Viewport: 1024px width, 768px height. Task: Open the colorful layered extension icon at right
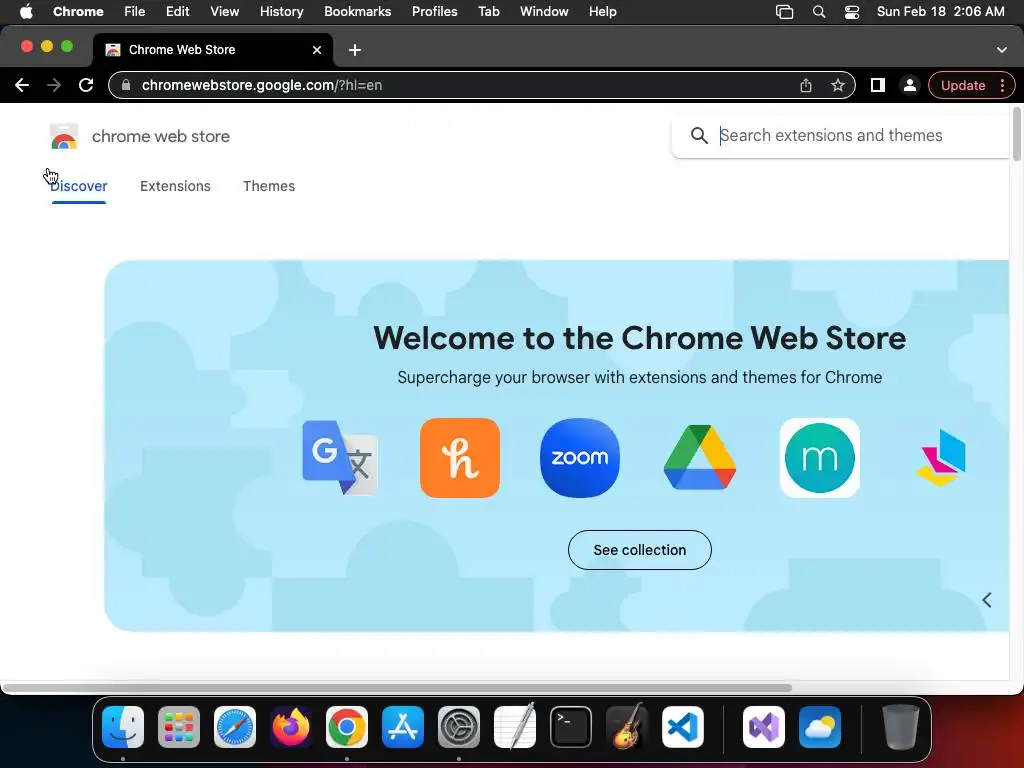point(940,458)
